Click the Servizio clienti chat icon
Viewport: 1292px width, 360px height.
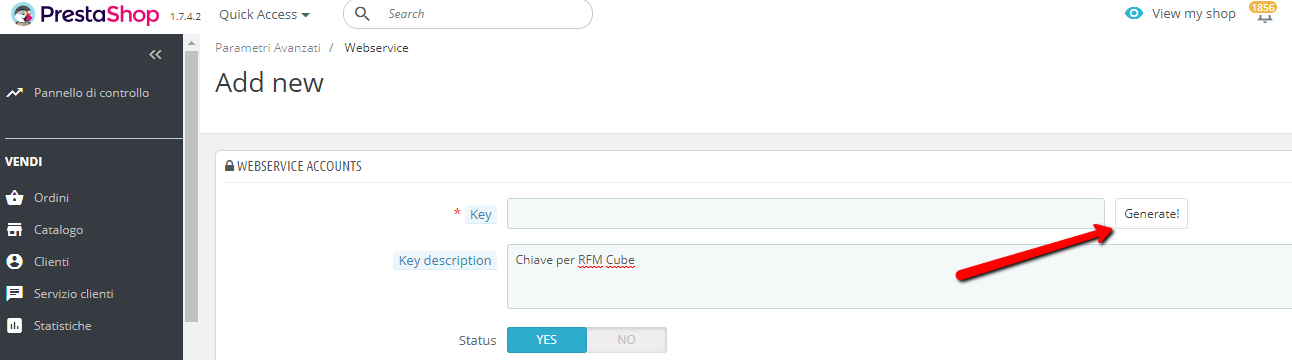(15, 294)
